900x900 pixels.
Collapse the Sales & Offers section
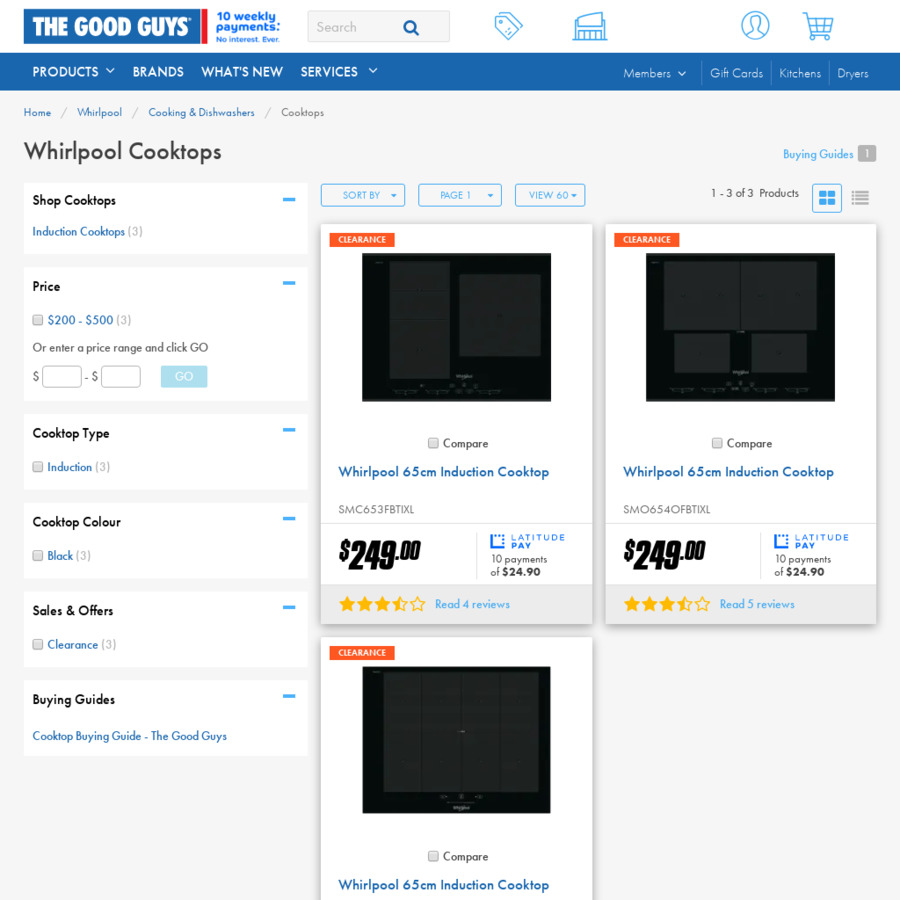tap(289, 607)
